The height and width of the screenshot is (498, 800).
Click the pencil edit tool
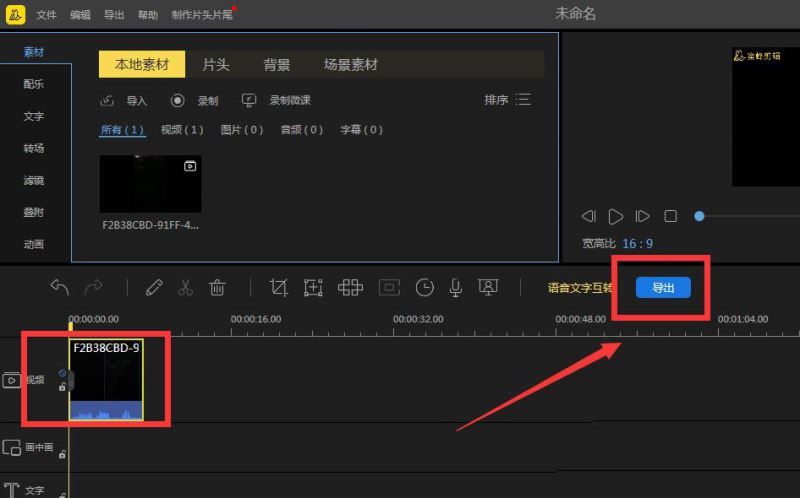click(x=154, y=287)
